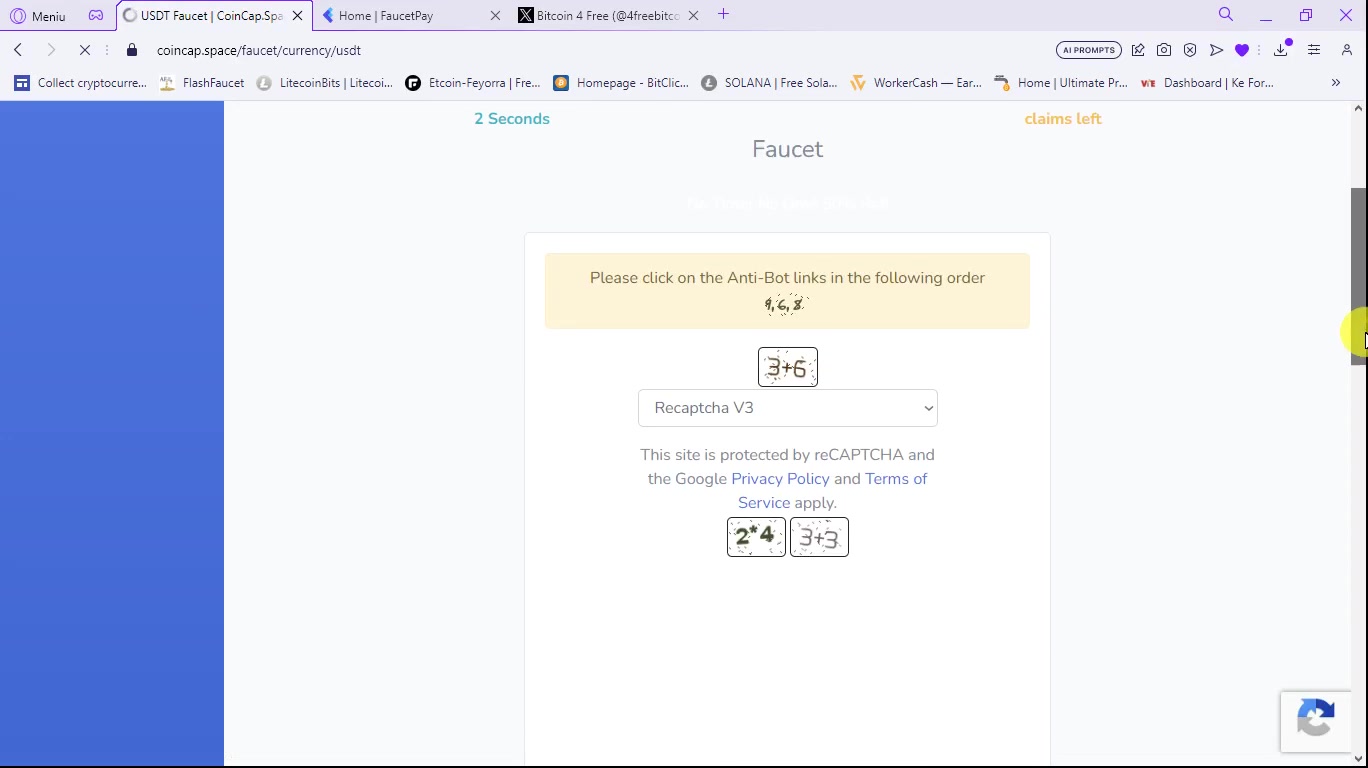Switch to the Home | FaucetPay tab

click(x=411, y=16)
